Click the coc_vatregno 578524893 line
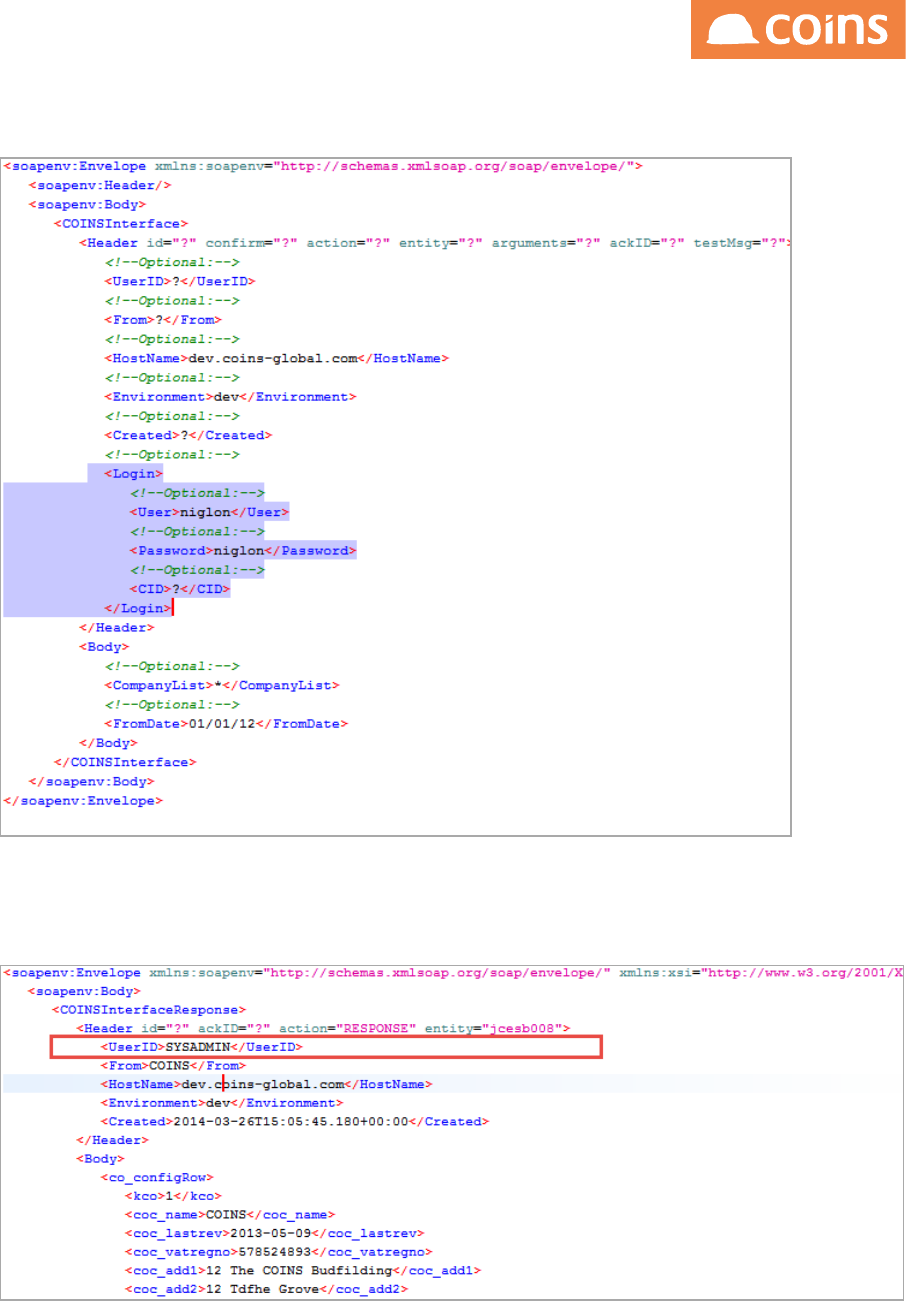Screen dimensions: 906x1301 point(278,1251)
